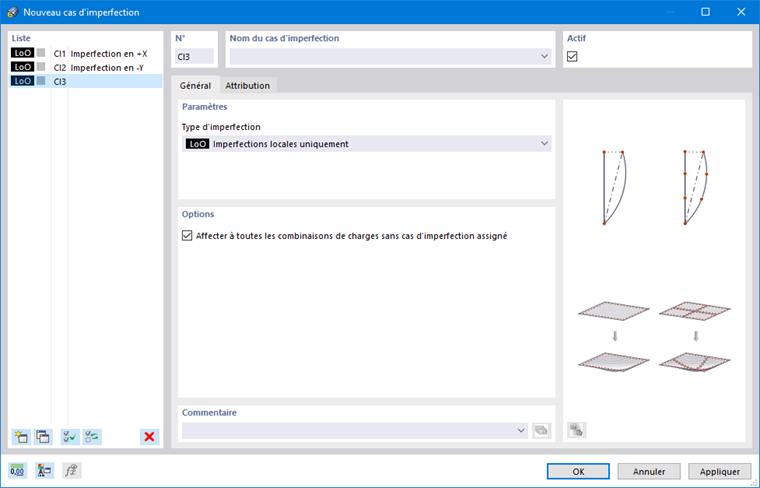Click the LoO badge for CI2
760x488 pixels.
tap(22, 67)
